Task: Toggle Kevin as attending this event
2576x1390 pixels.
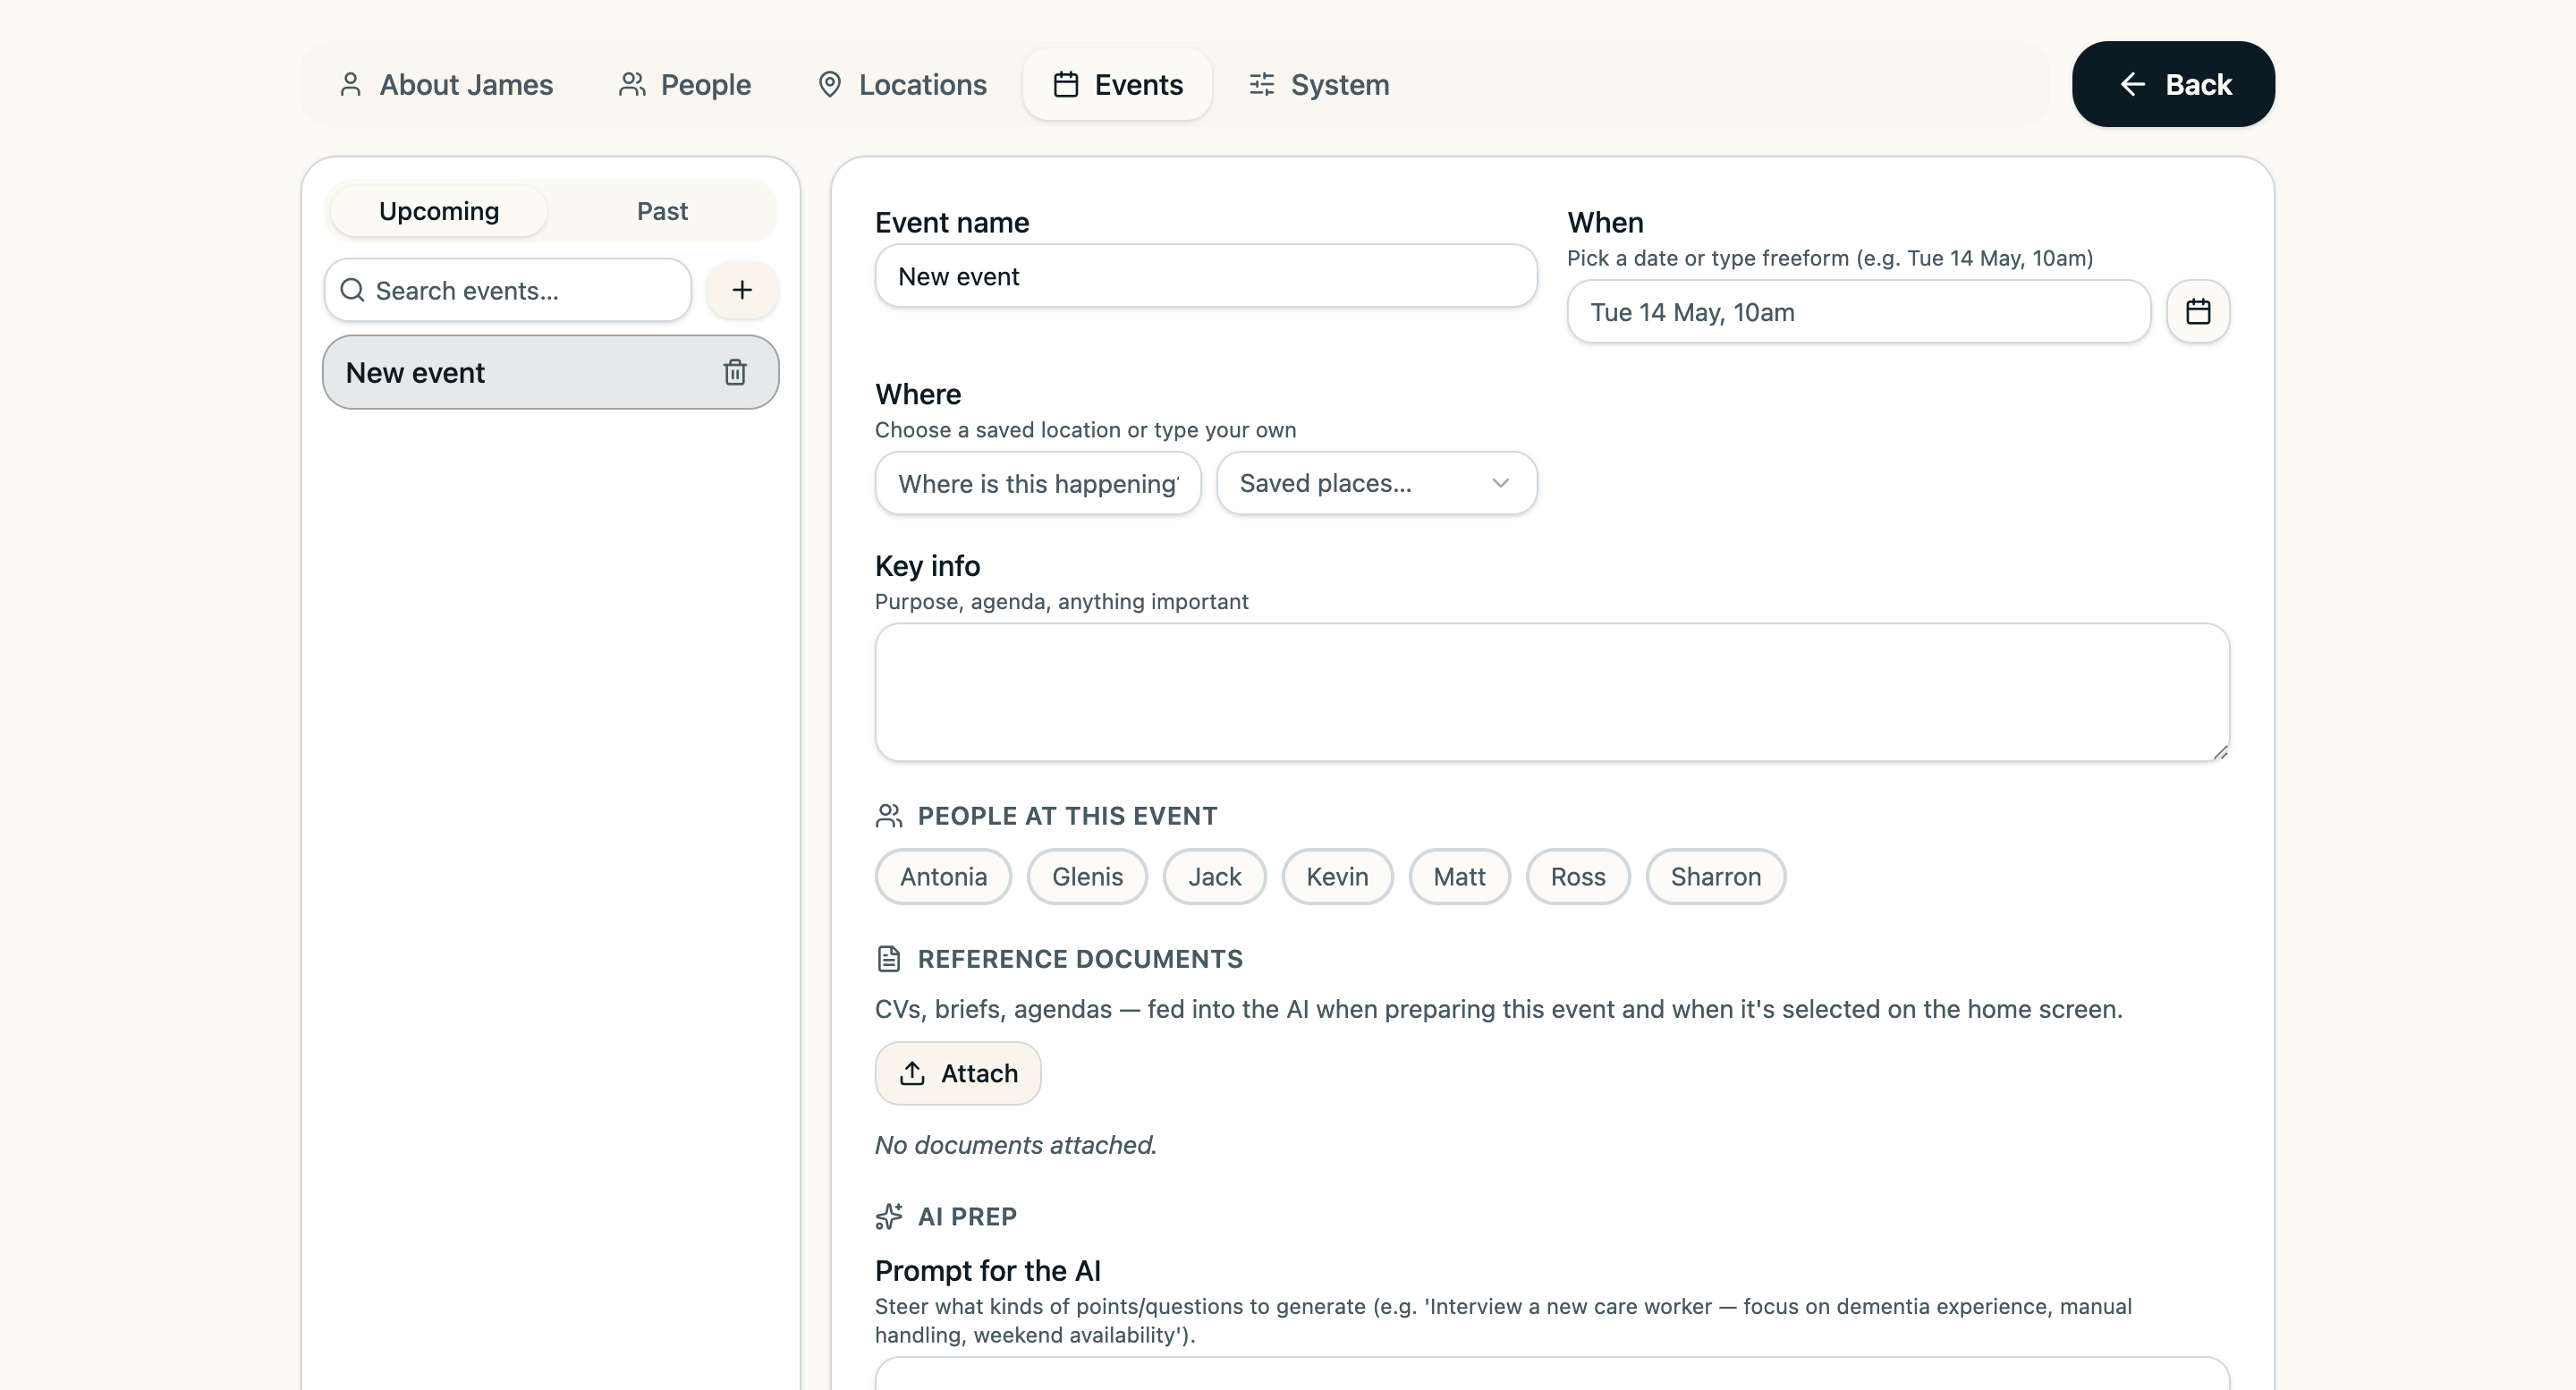Action: point(1337,877)
